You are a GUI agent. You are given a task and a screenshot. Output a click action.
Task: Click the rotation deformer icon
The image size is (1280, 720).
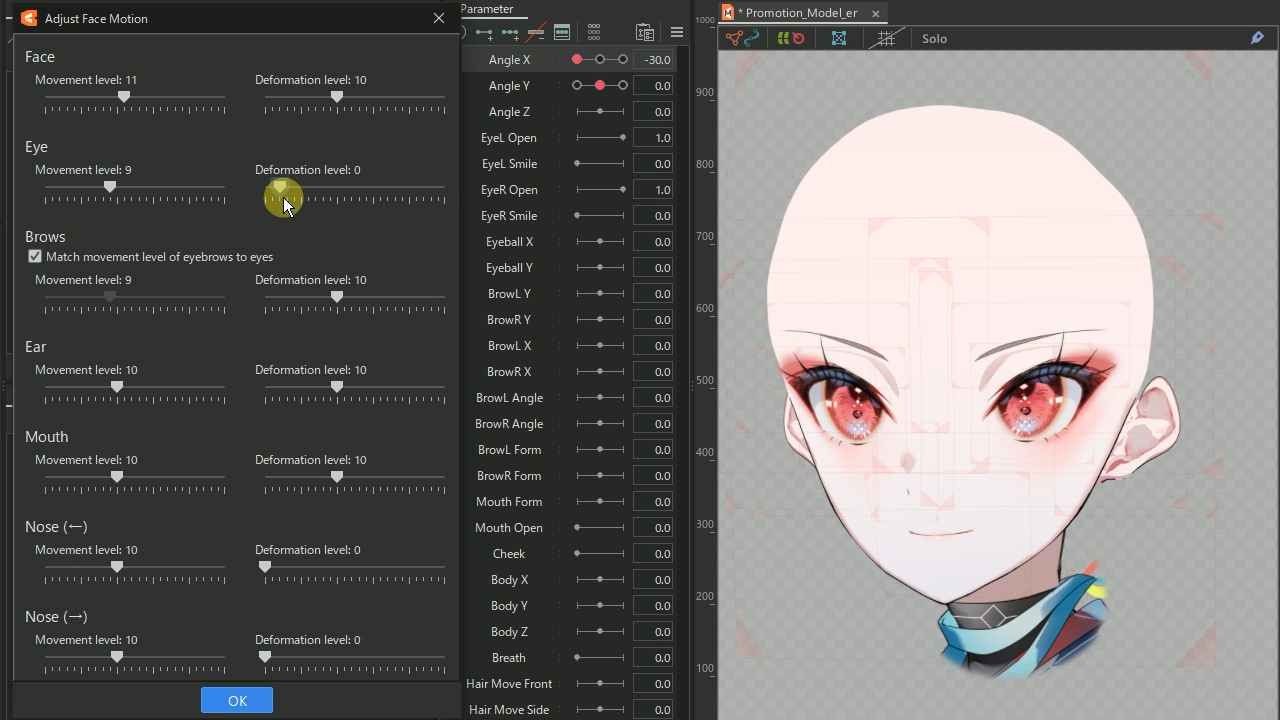point(797,38)
